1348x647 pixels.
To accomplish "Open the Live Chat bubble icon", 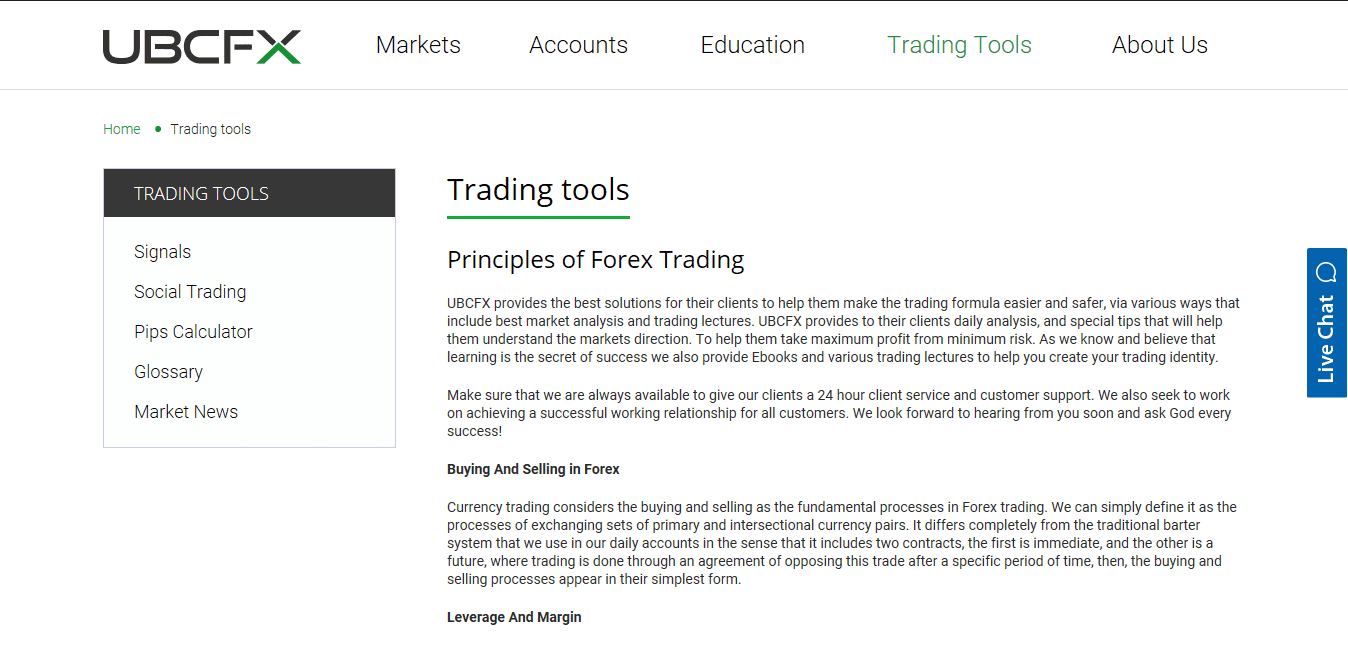I will pyautogui.click(x=1327, y=269).
